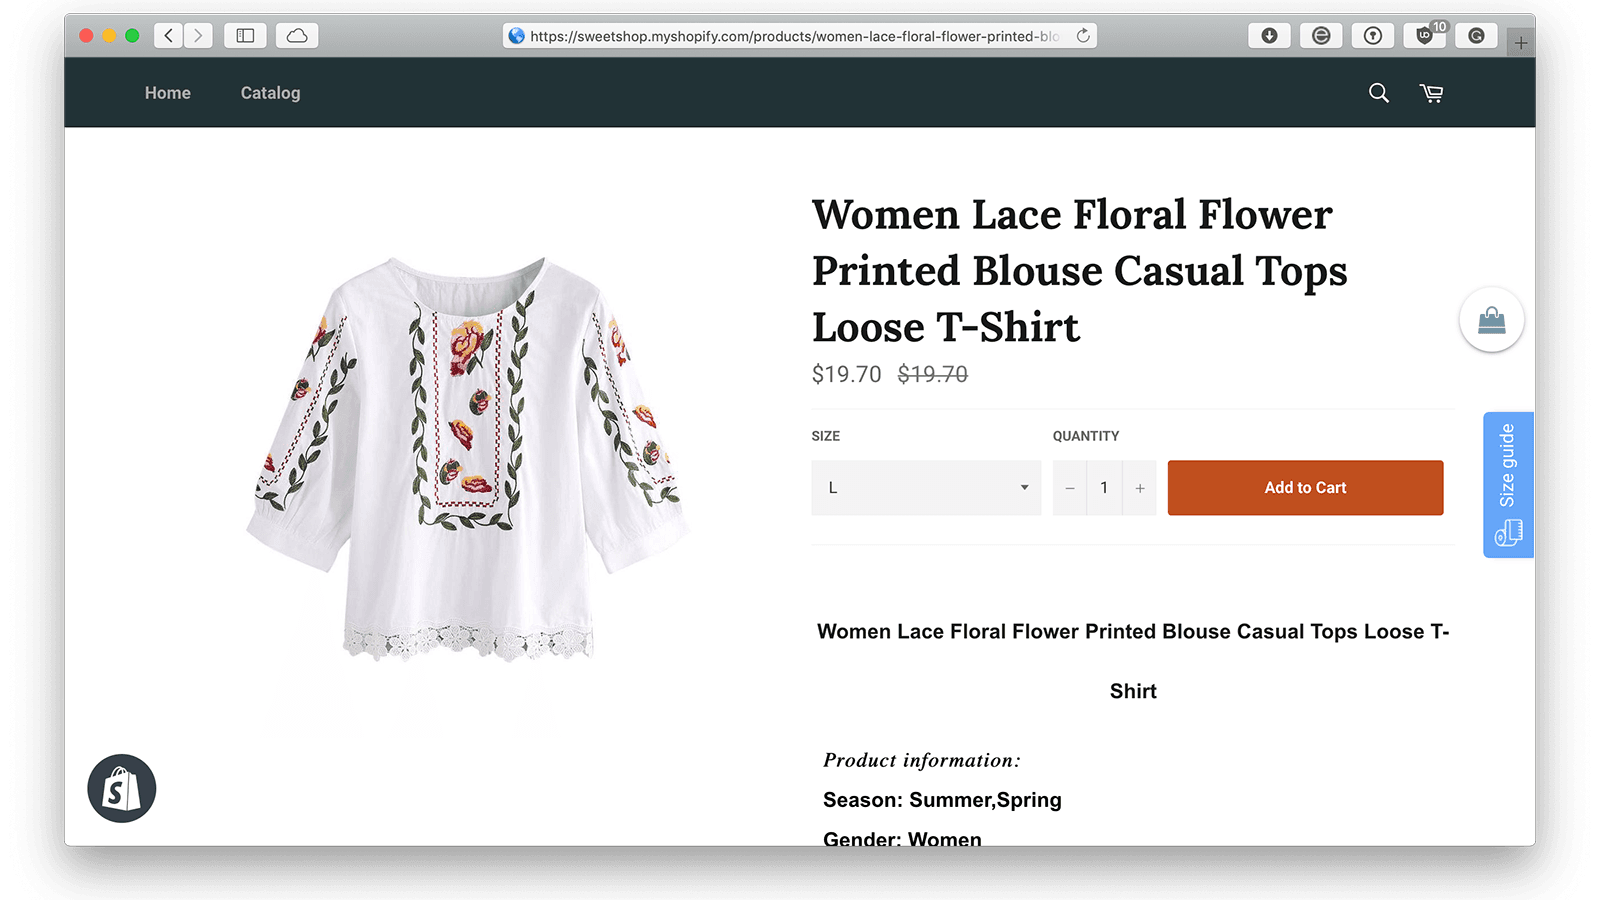Open a new tab with the plus button
Image resolution: width=1600 pixels, height=900 pixels.
(1520, 43)
